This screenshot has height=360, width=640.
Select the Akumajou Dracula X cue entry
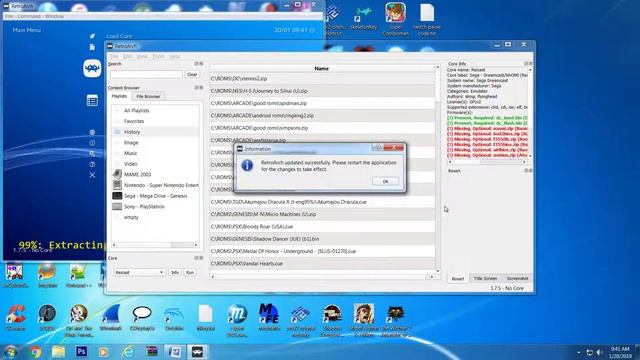pos(322,202)
